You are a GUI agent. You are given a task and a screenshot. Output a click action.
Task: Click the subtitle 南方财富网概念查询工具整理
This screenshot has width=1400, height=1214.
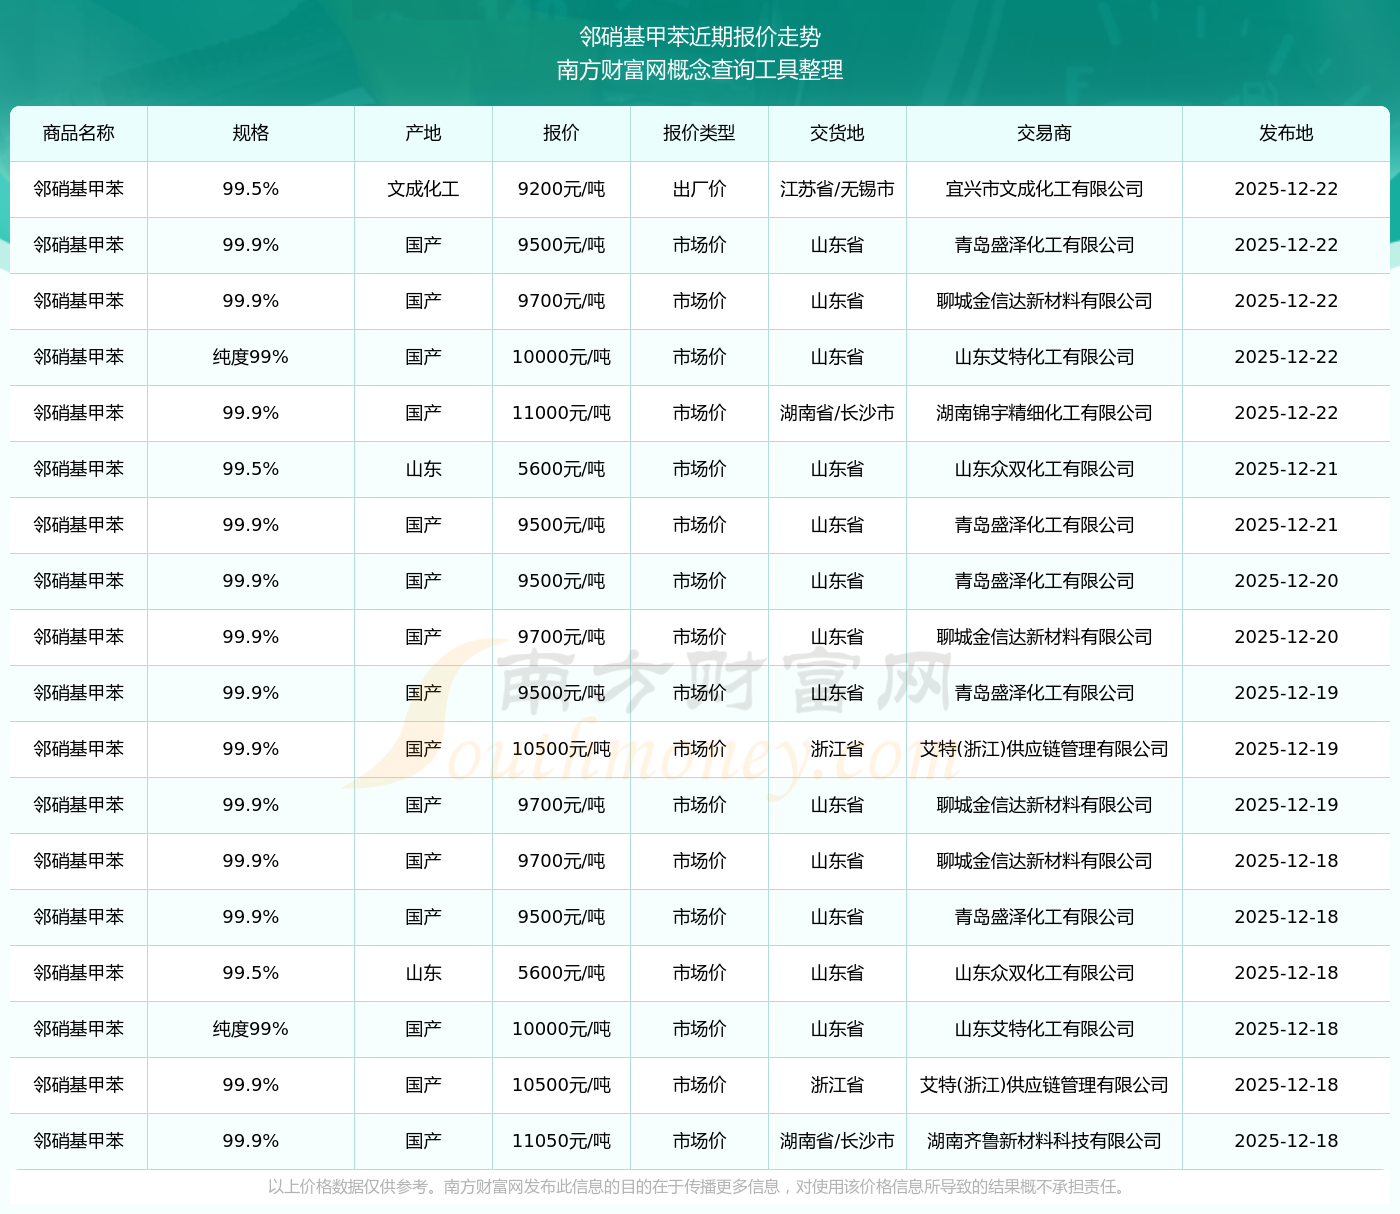[700, 70]
